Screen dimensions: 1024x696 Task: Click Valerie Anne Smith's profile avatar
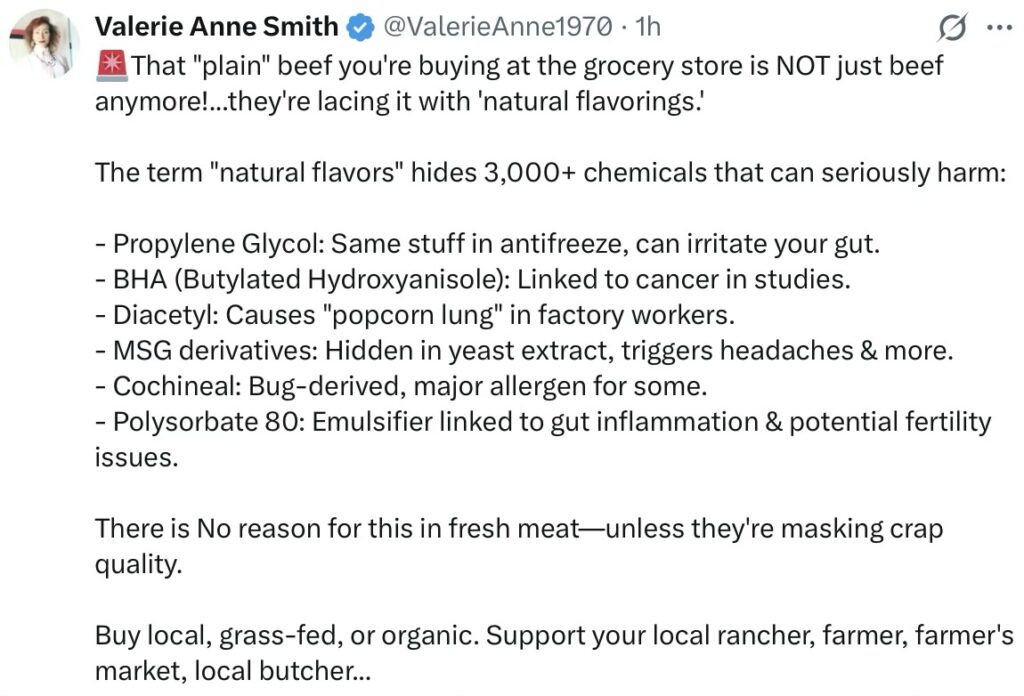coord(44,42)
